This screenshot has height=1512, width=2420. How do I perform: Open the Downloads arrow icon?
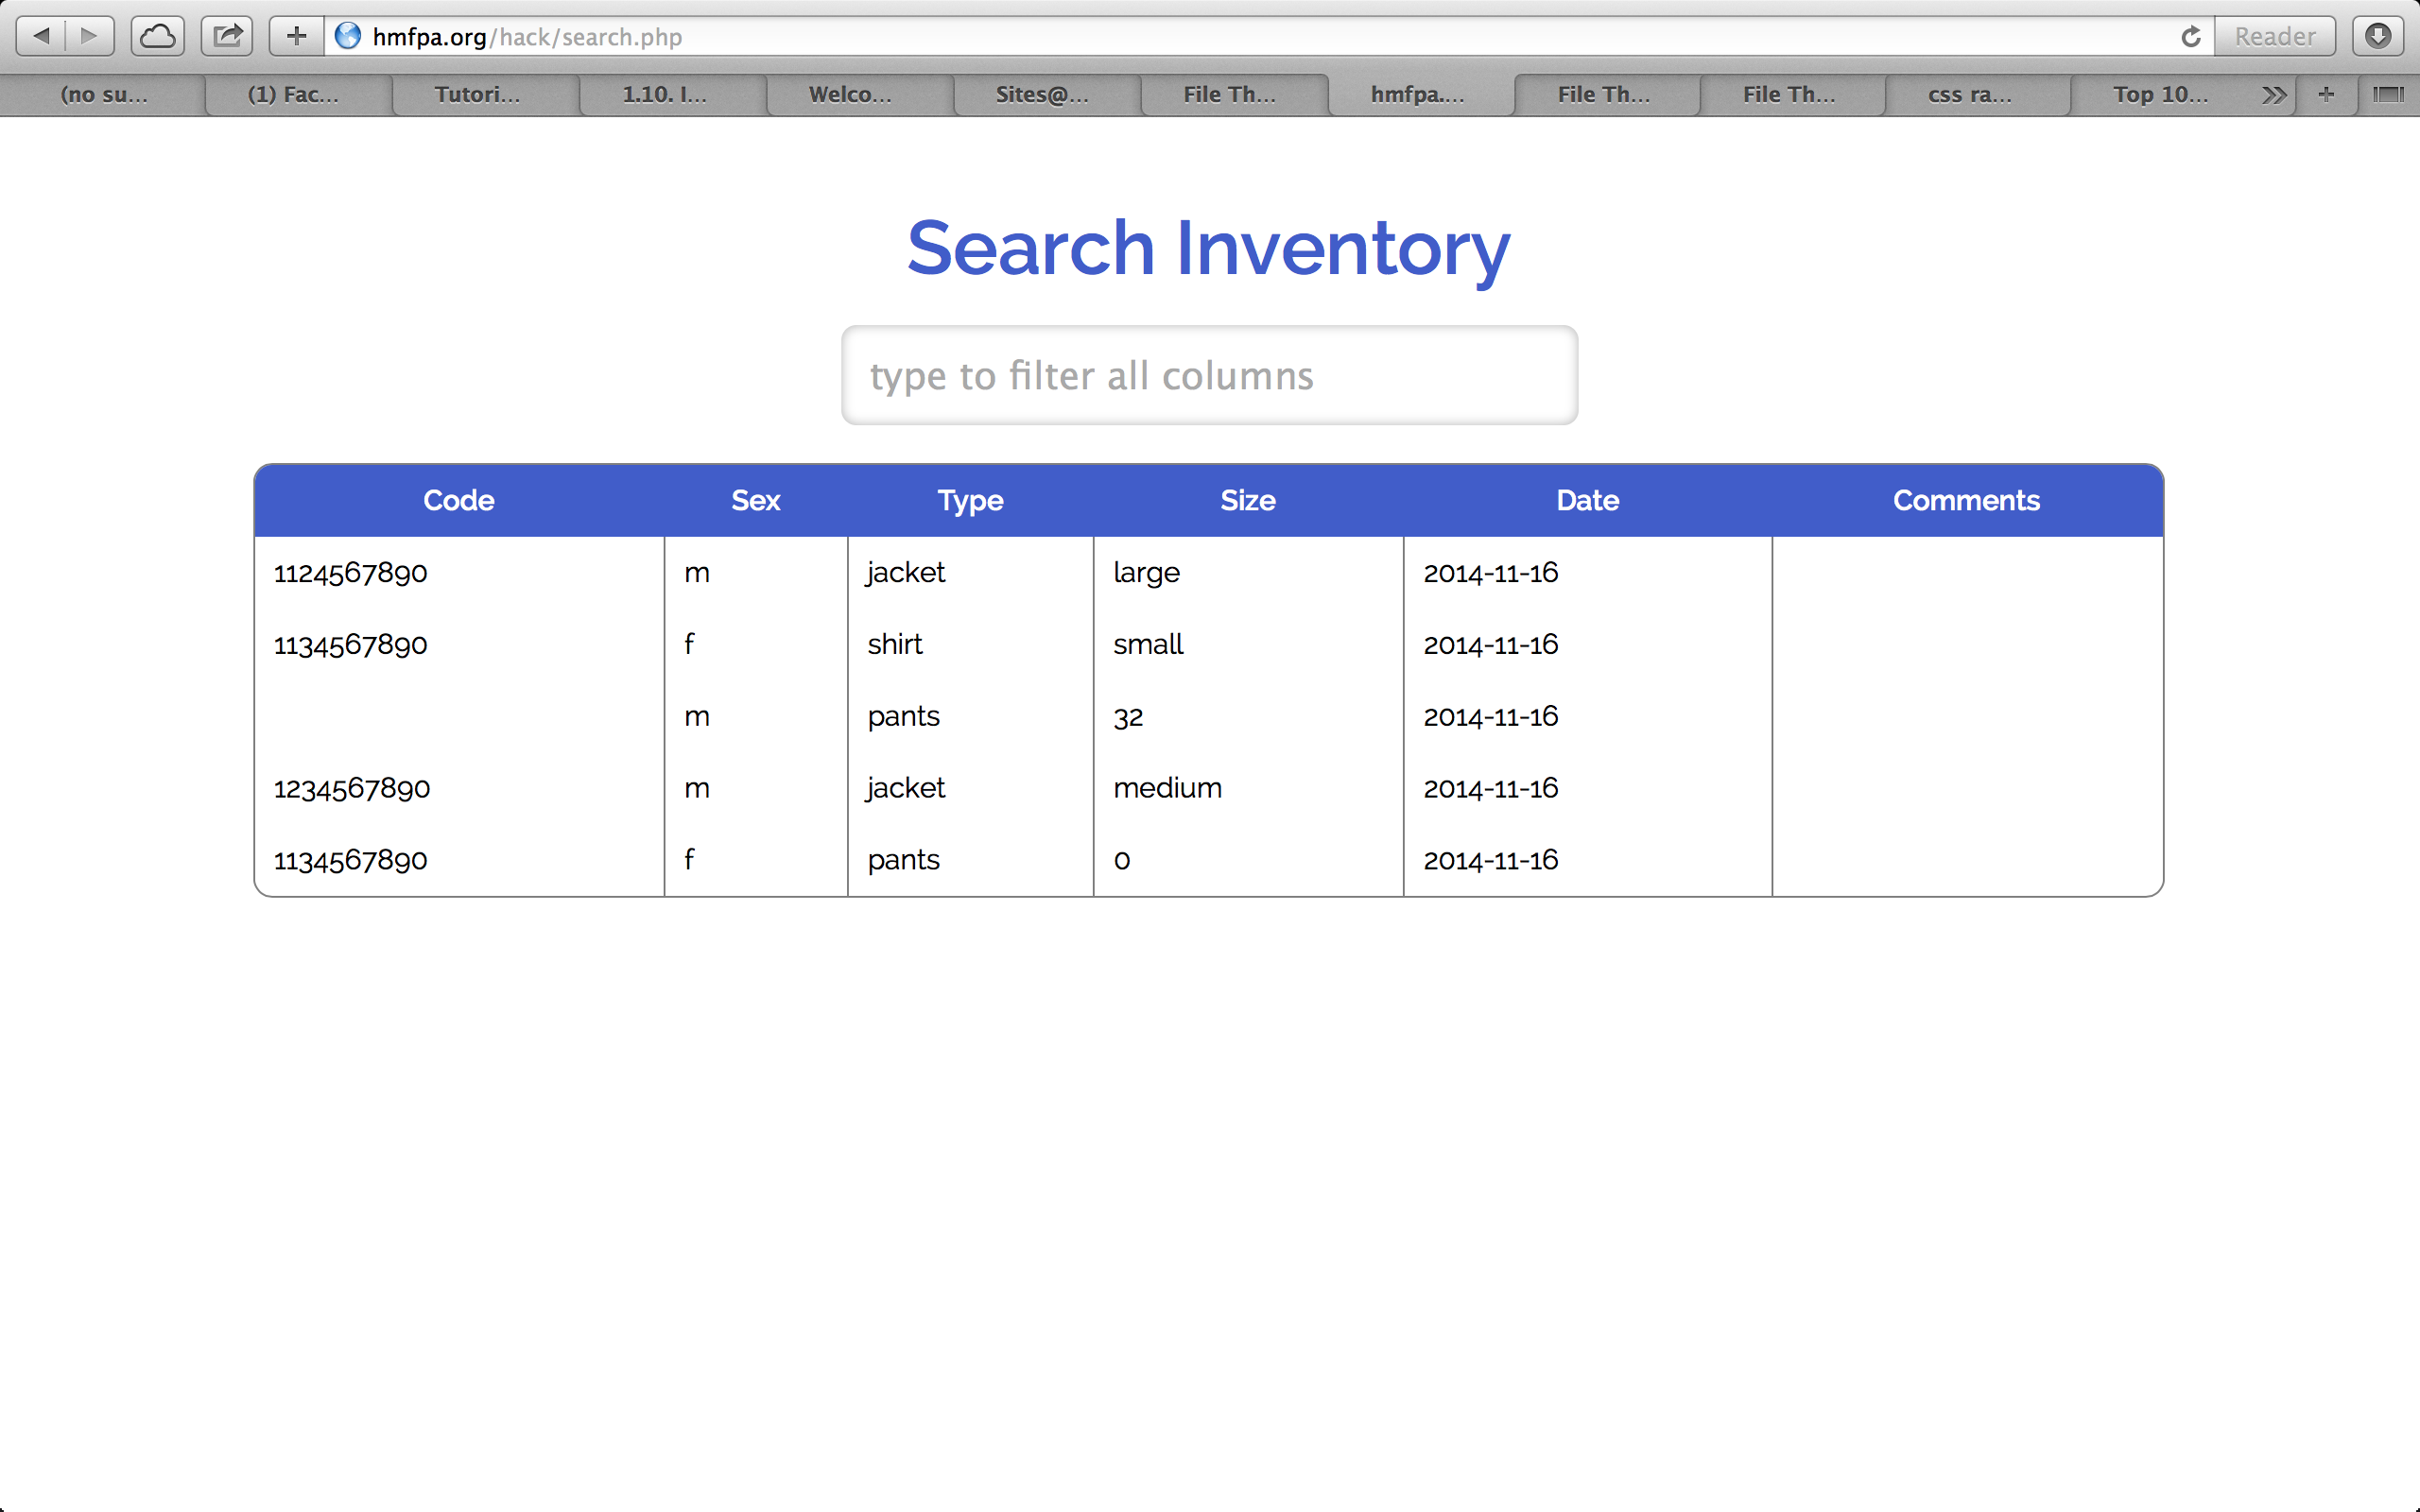coord(2378,36)
